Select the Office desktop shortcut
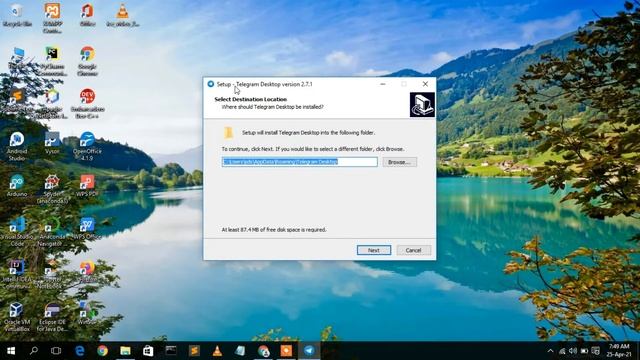This screenshot has height=360, width=640. point(87,15)
